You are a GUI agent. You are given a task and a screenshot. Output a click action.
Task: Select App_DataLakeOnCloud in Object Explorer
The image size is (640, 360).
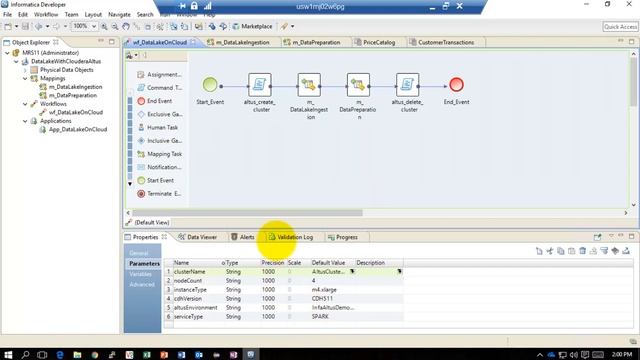click(73, 129)
